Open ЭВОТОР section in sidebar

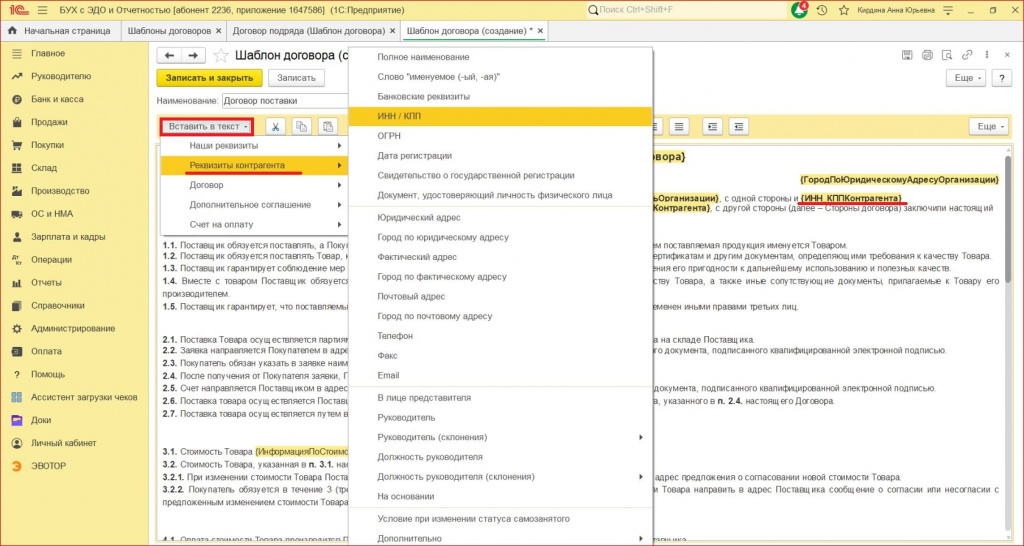(x=48, y=466)
